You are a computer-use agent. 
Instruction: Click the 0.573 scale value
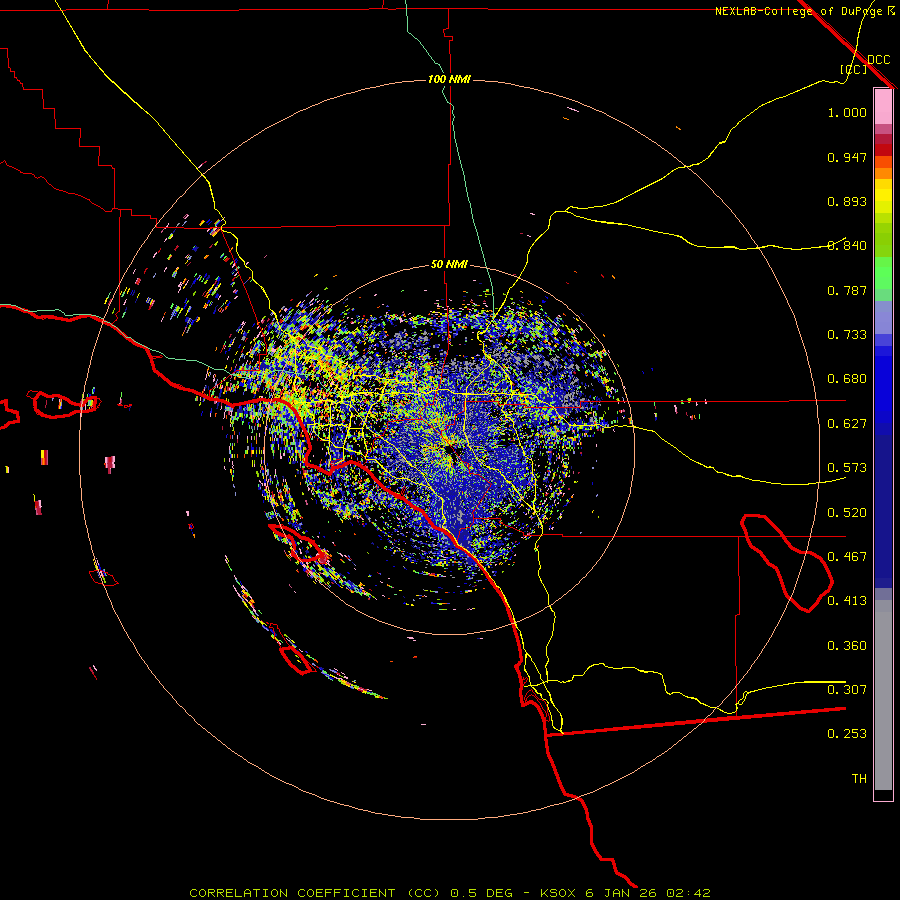[847, 468]
